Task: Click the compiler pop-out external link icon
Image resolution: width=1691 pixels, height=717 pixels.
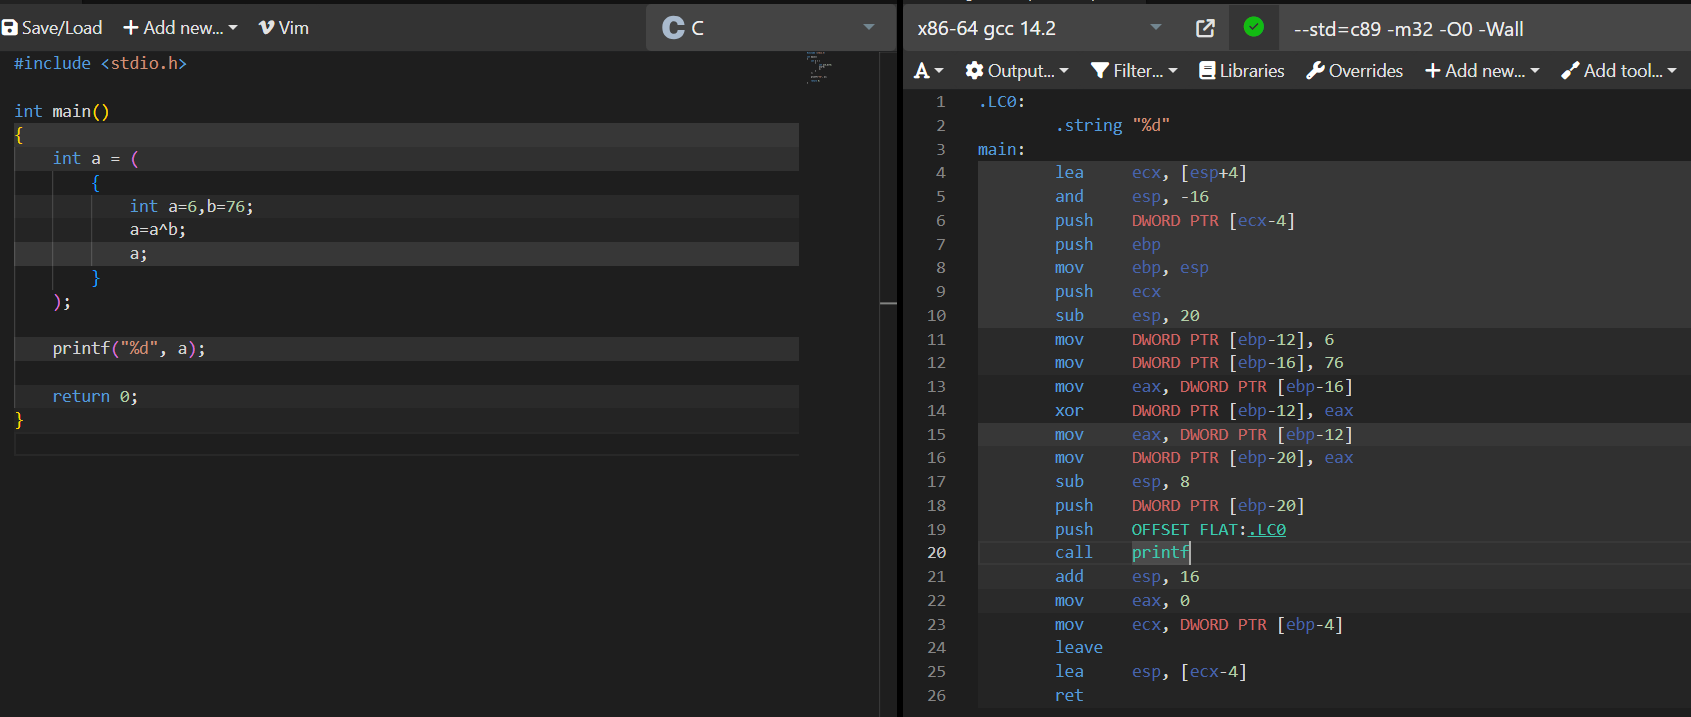Action: coord(1205,28)
